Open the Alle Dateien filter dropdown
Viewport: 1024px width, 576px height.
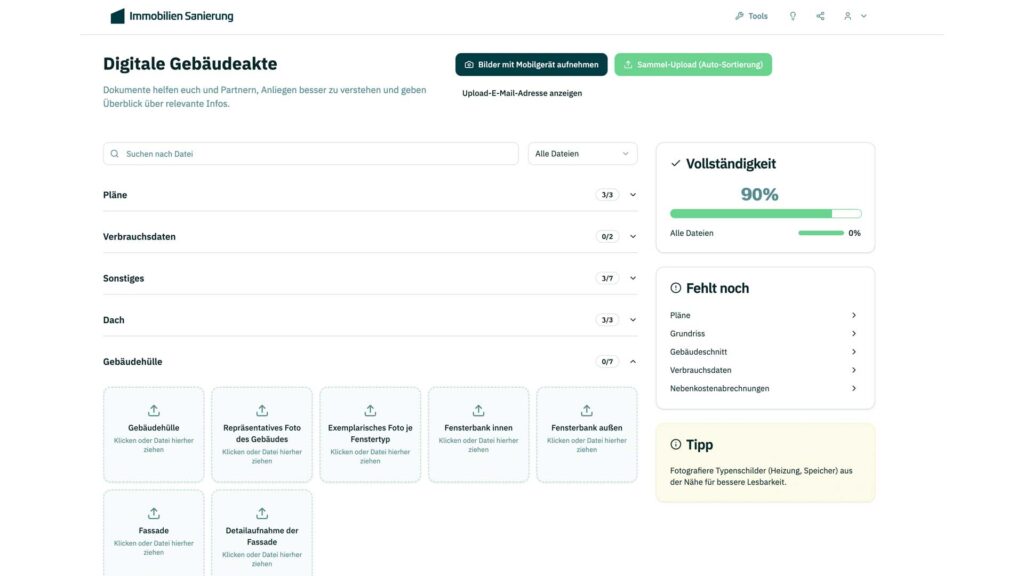[x=582, y=154]
